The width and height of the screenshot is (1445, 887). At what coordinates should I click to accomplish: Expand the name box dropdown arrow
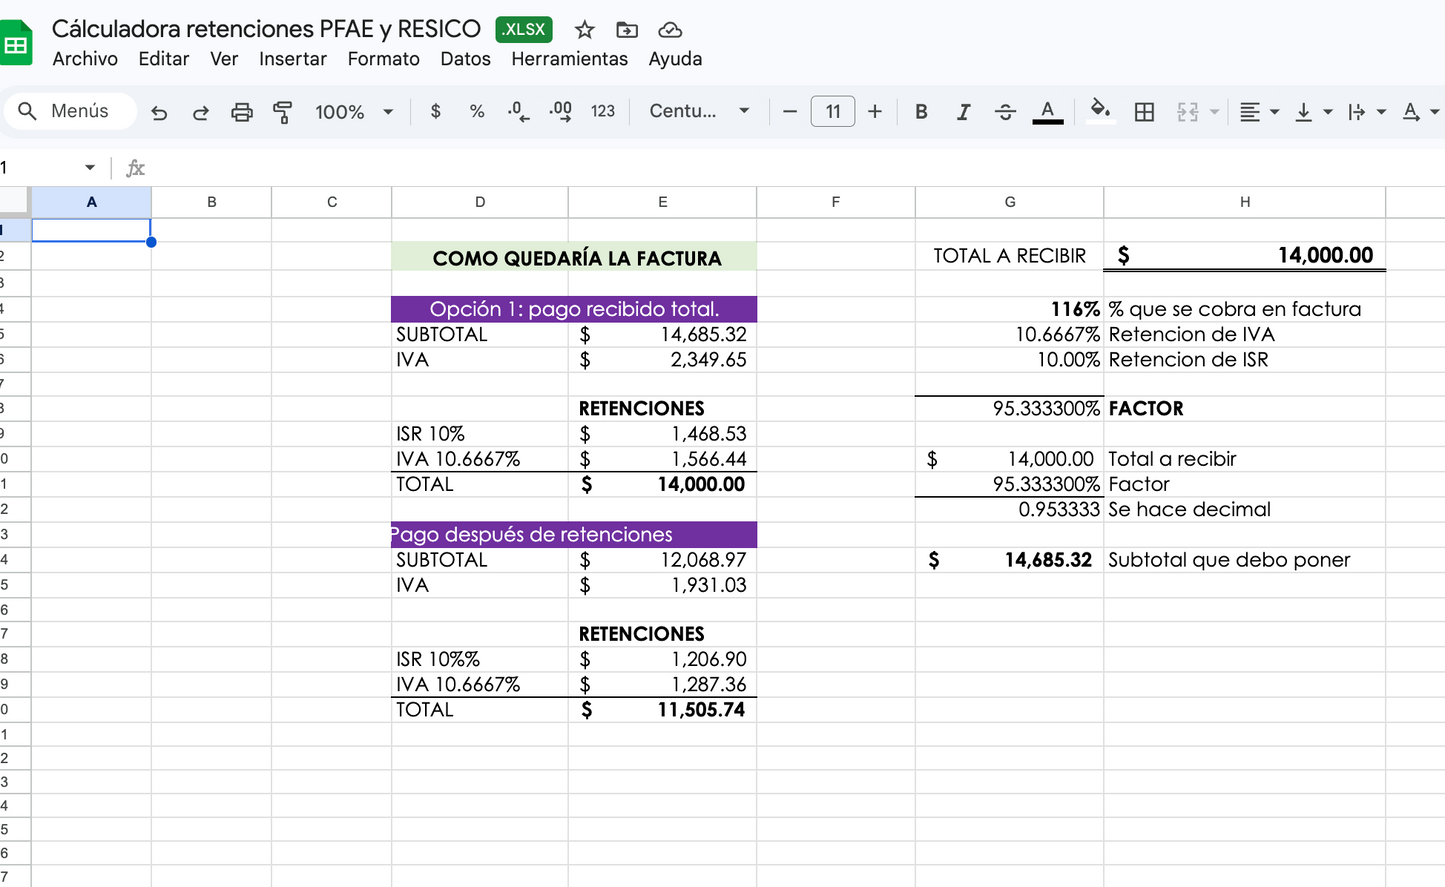90,168
